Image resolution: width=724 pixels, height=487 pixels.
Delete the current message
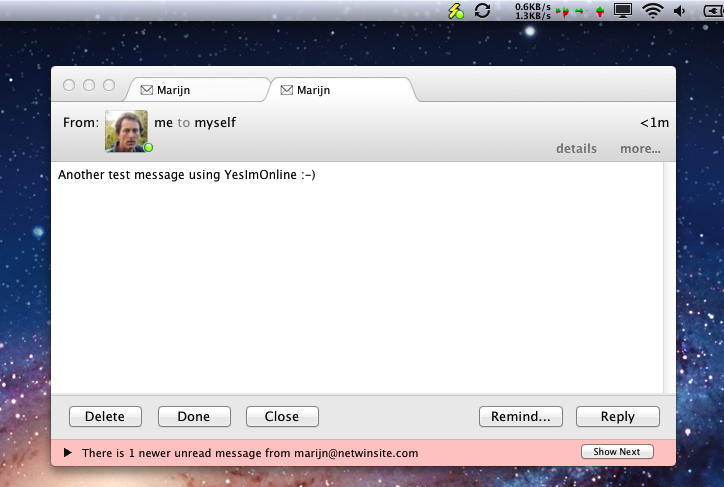pyautogui.click(x=105, y=416)
